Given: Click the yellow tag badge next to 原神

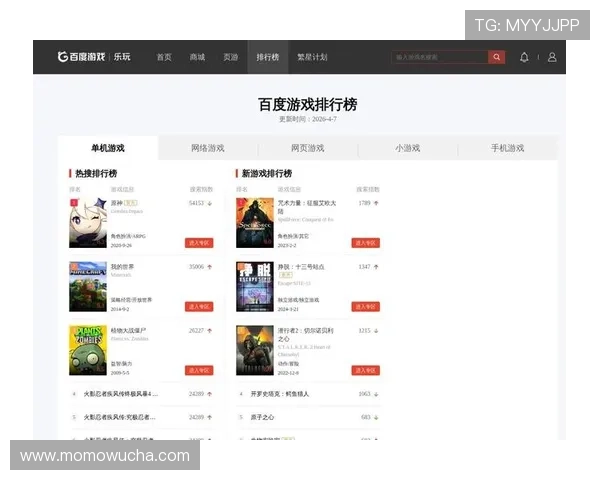Looking at the screenshot, I should point(130,203).
